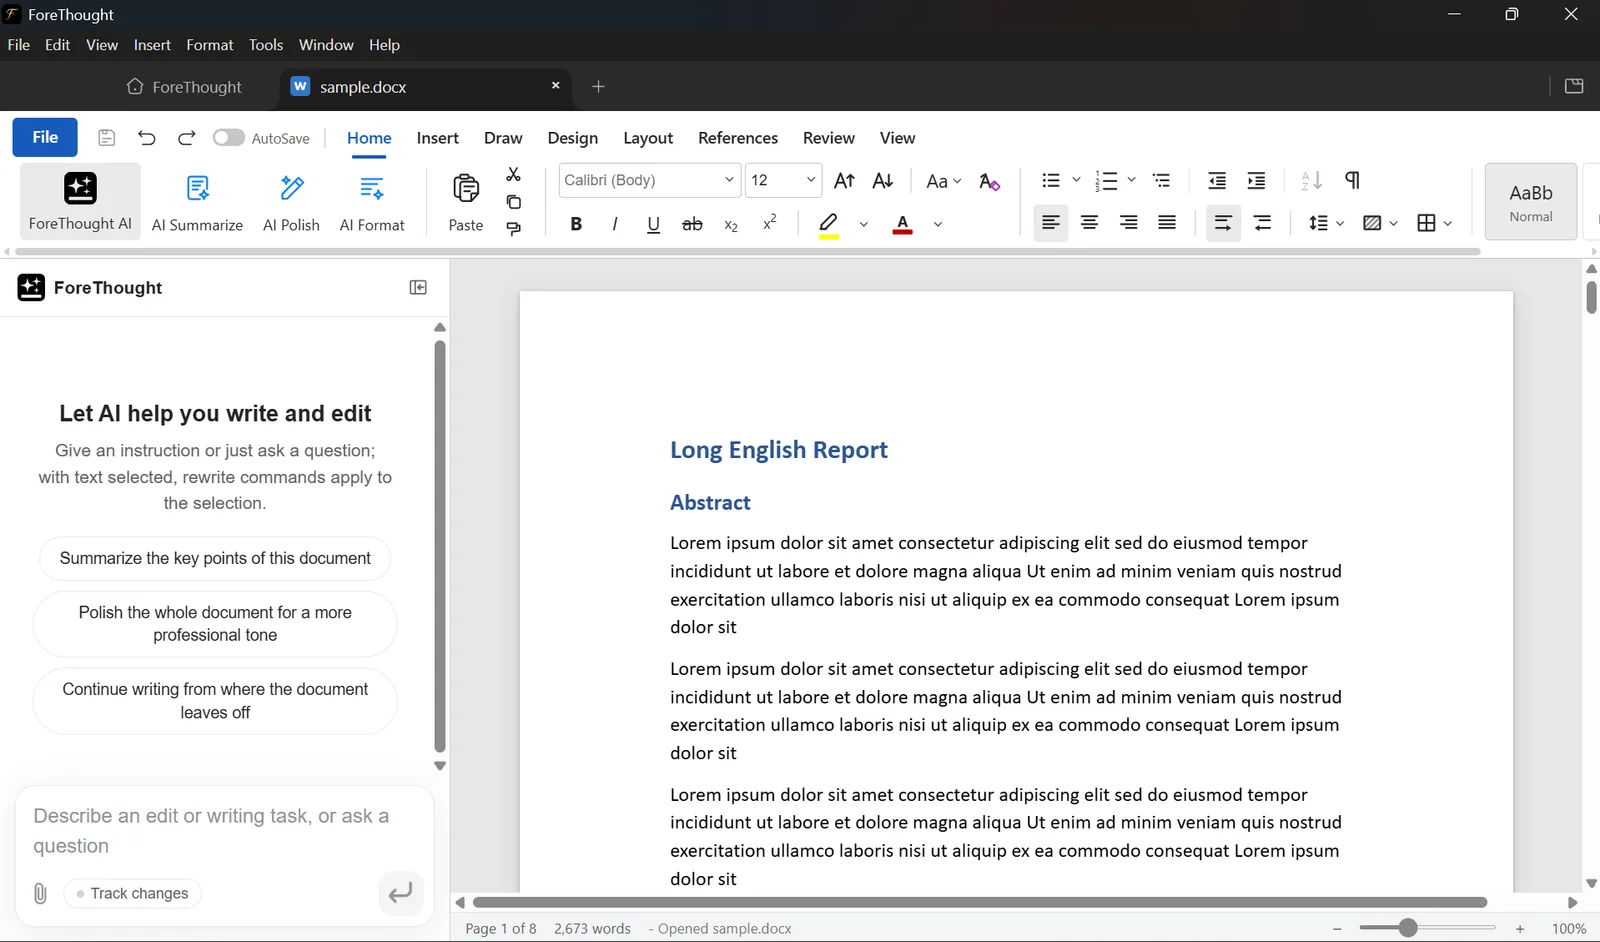Screen dimensions: 1600x942
Task: Apply the yellow highlight color
Action: point(829,225)
